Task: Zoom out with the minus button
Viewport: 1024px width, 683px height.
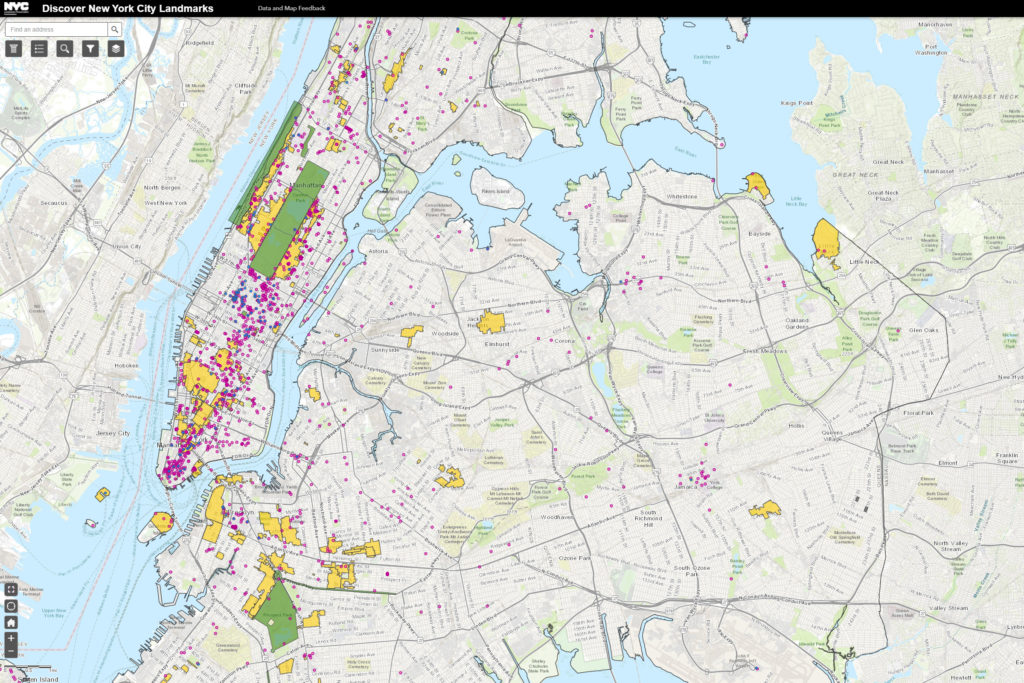Action: click(11, 651)
